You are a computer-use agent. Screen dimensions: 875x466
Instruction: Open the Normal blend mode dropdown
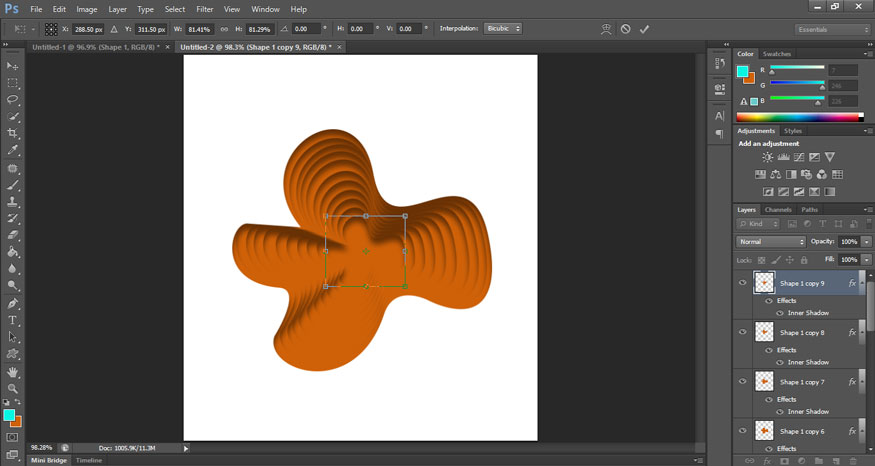point(771,242)
